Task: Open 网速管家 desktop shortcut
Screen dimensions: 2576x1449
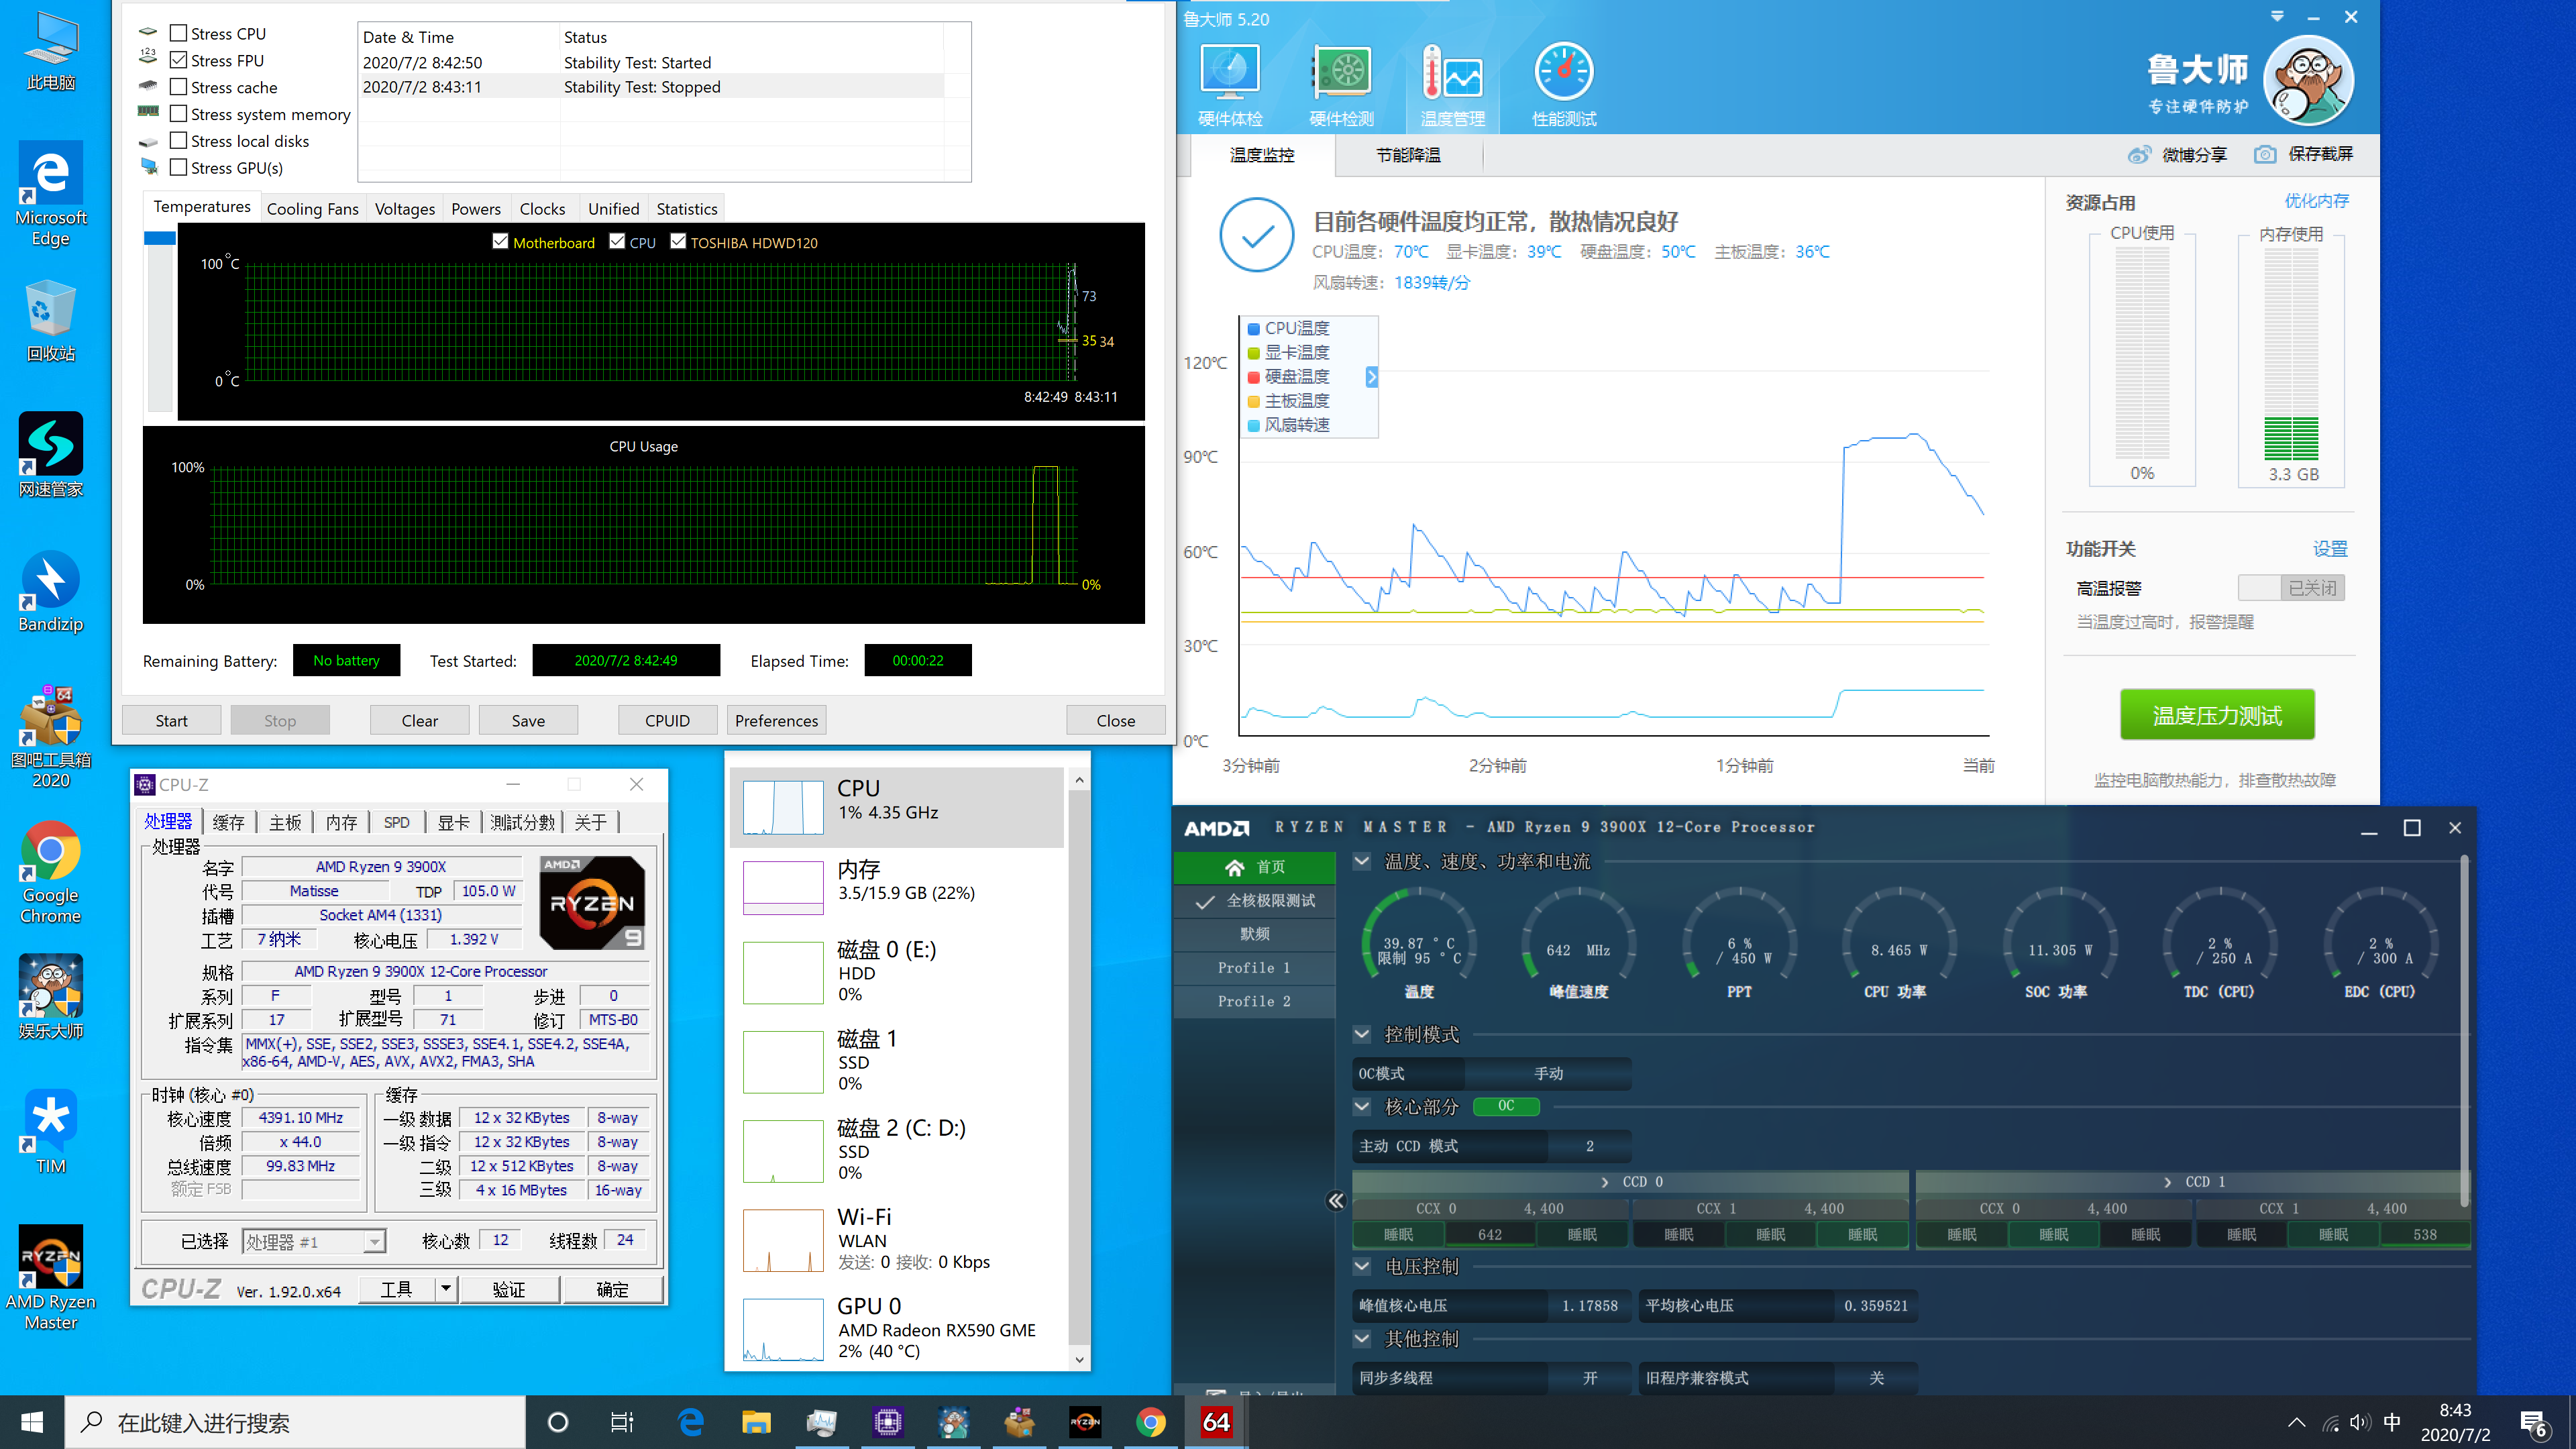Action: [51, 455]
